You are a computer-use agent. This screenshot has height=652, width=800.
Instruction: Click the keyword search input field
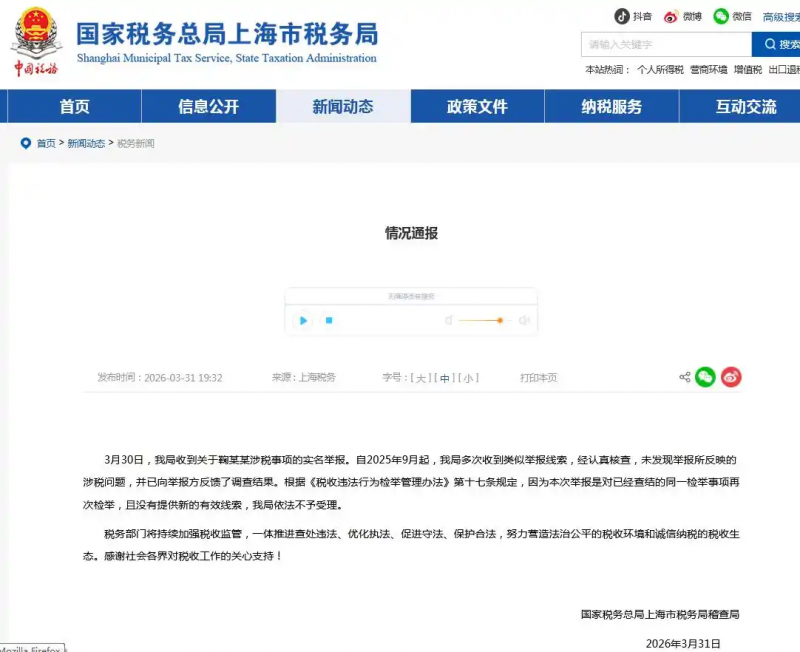pos(660,44)
